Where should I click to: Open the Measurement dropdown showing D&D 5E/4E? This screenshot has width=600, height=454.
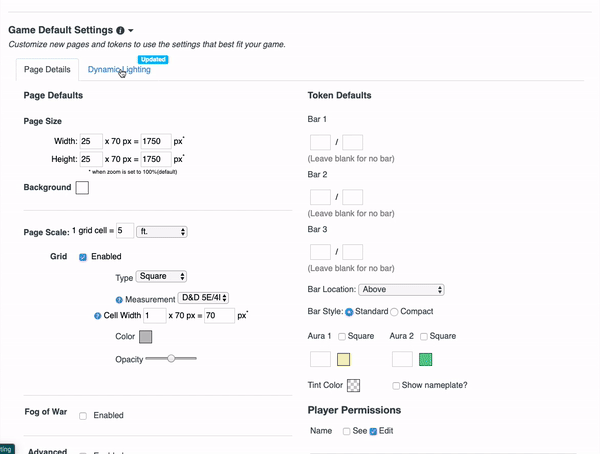(x=204, y=297)
